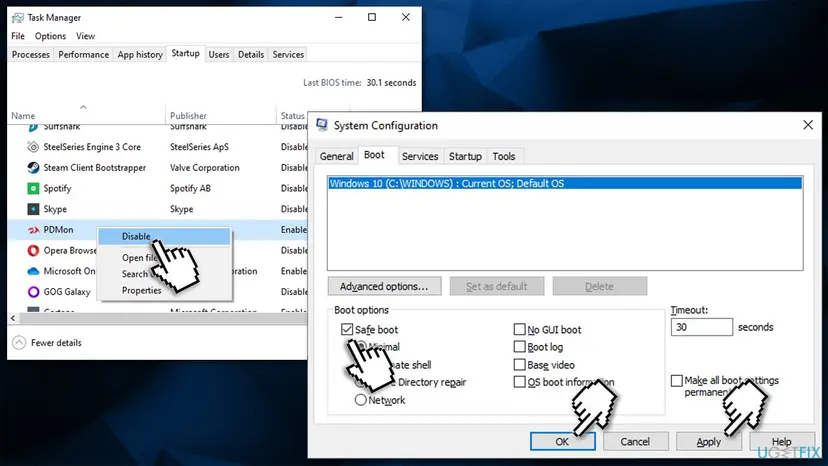Image resolution: width=828 pixels, height=466 pixels.
Task: Click the Opera Browser icon
Action: coord(33,250)
